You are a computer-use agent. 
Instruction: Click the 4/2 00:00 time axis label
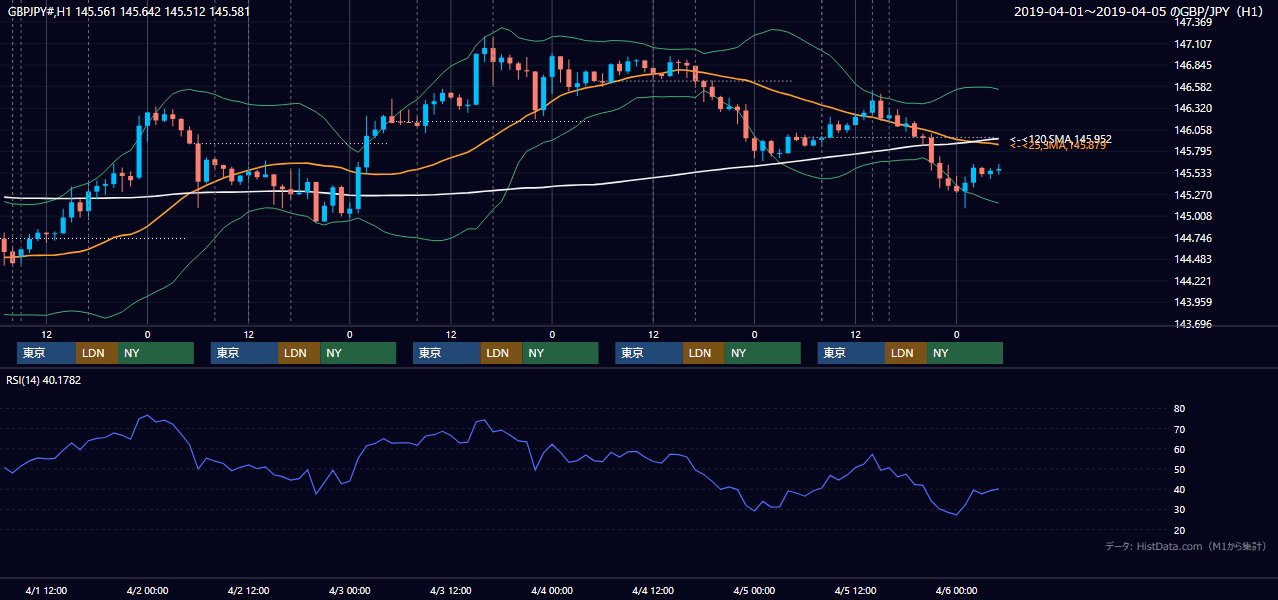coord(147,590)
